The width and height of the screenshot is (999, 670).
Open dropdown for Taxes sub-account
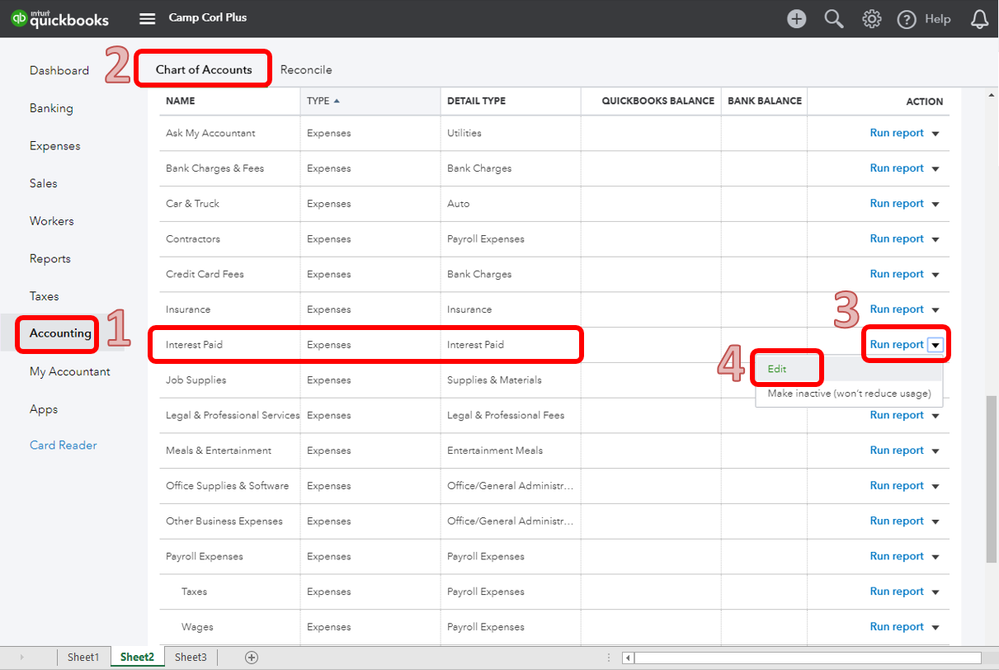[x=935, y=592]
